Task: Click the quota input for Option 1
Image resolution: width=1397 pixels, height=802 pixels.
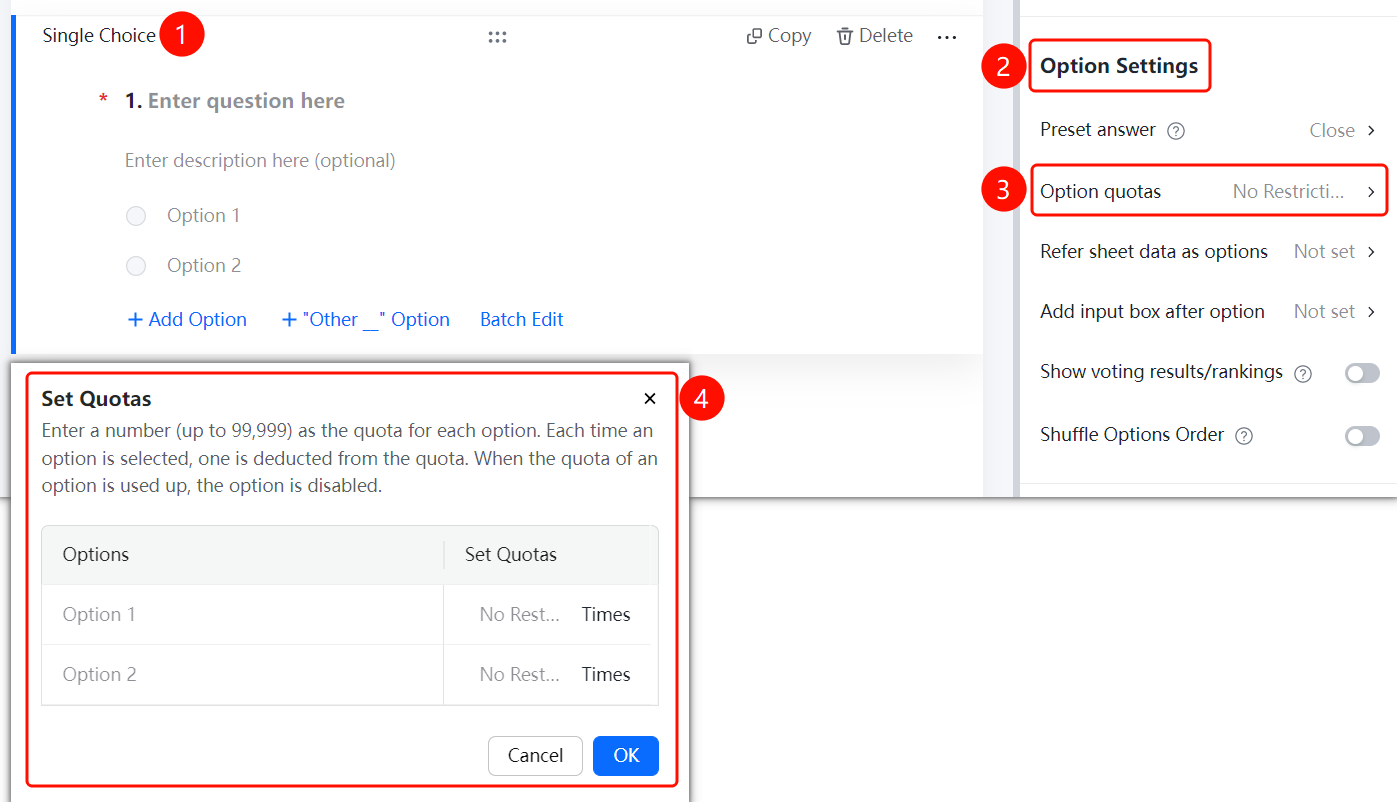Action: (519, 615)
